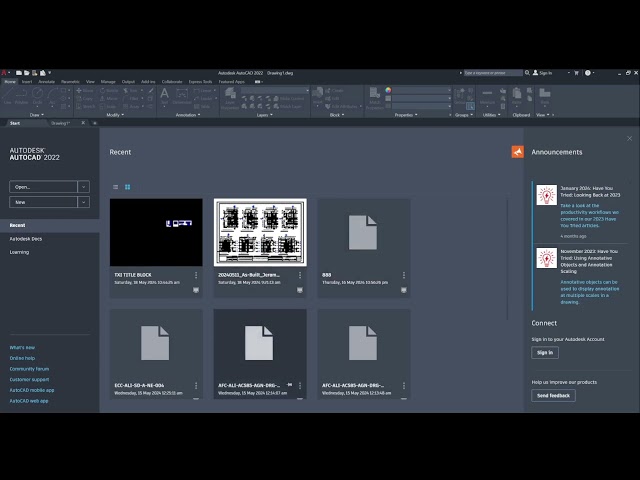
Task: Click the Trim tool in Modify panel
Action: (131, 91)
